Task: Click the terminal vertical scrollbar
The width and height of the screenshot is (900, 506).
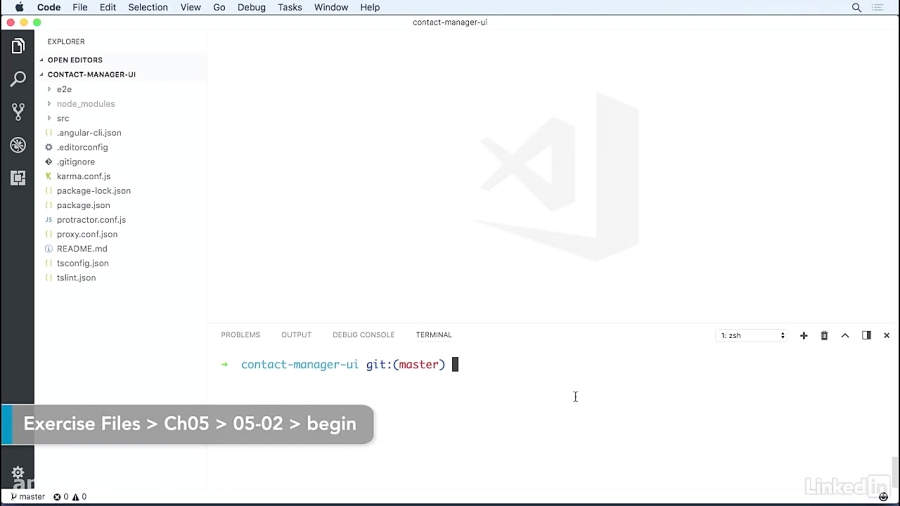Action: [894, 472]
